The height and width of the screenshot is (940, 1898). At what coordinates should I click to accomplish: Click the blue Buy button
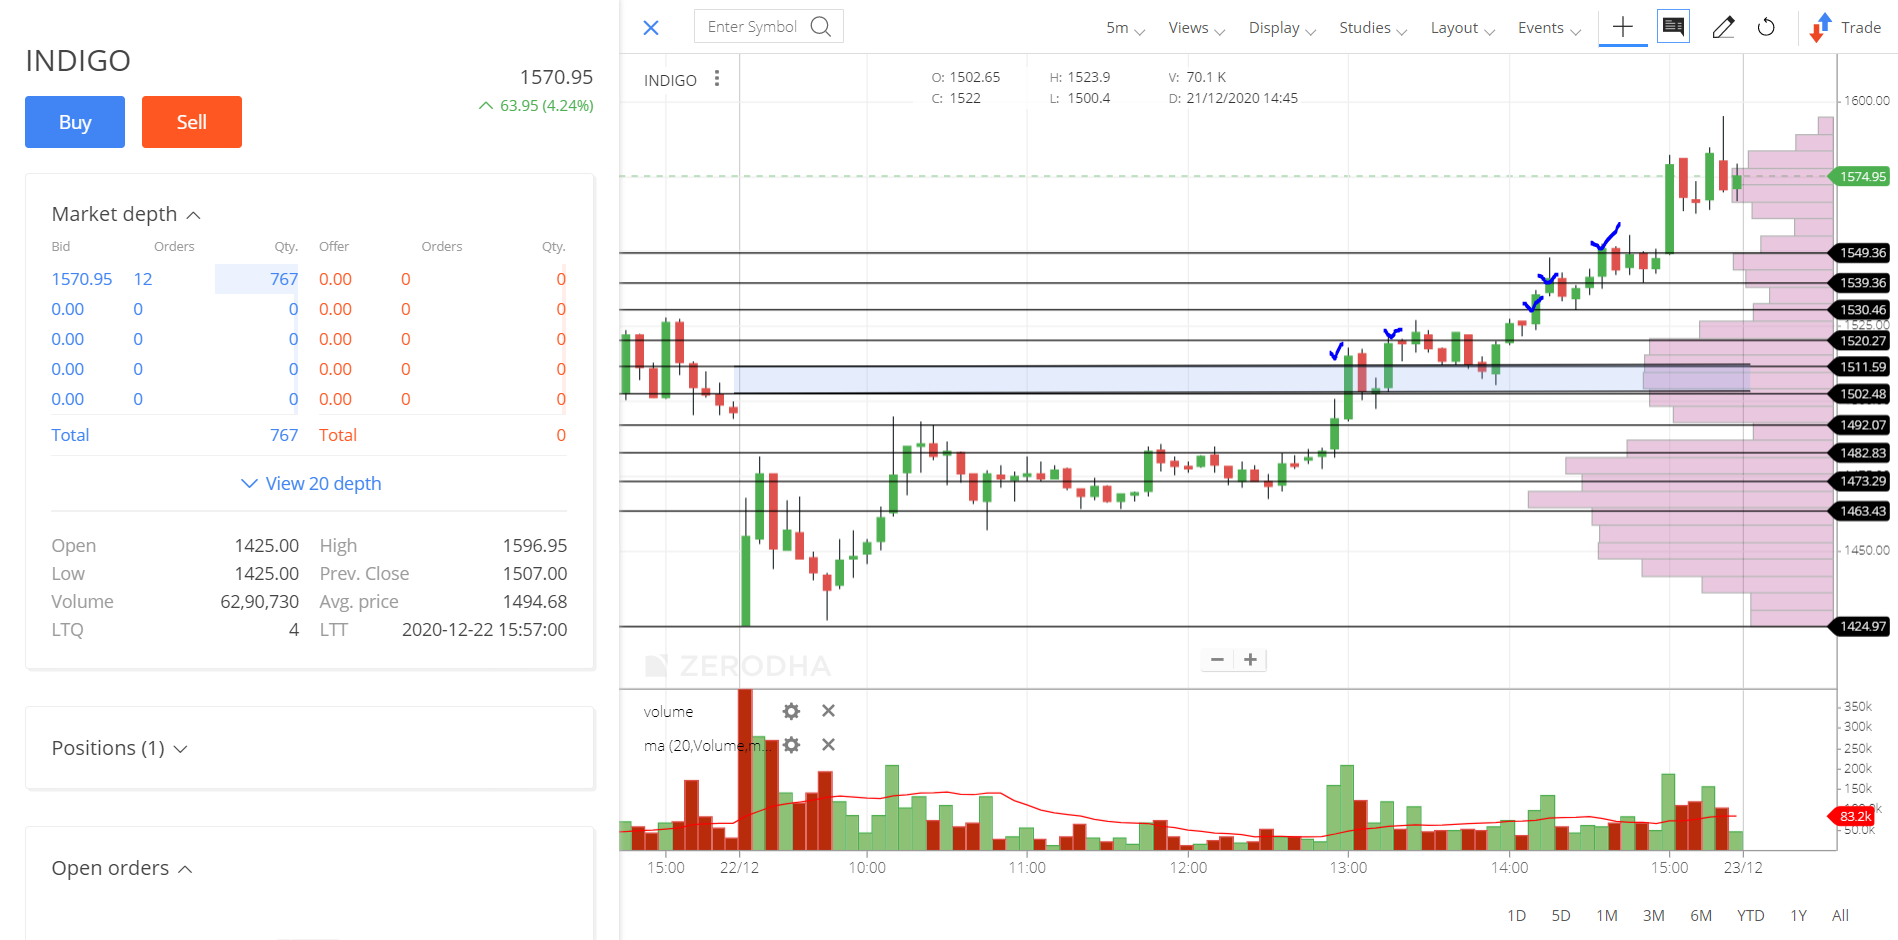pos(75,122)
